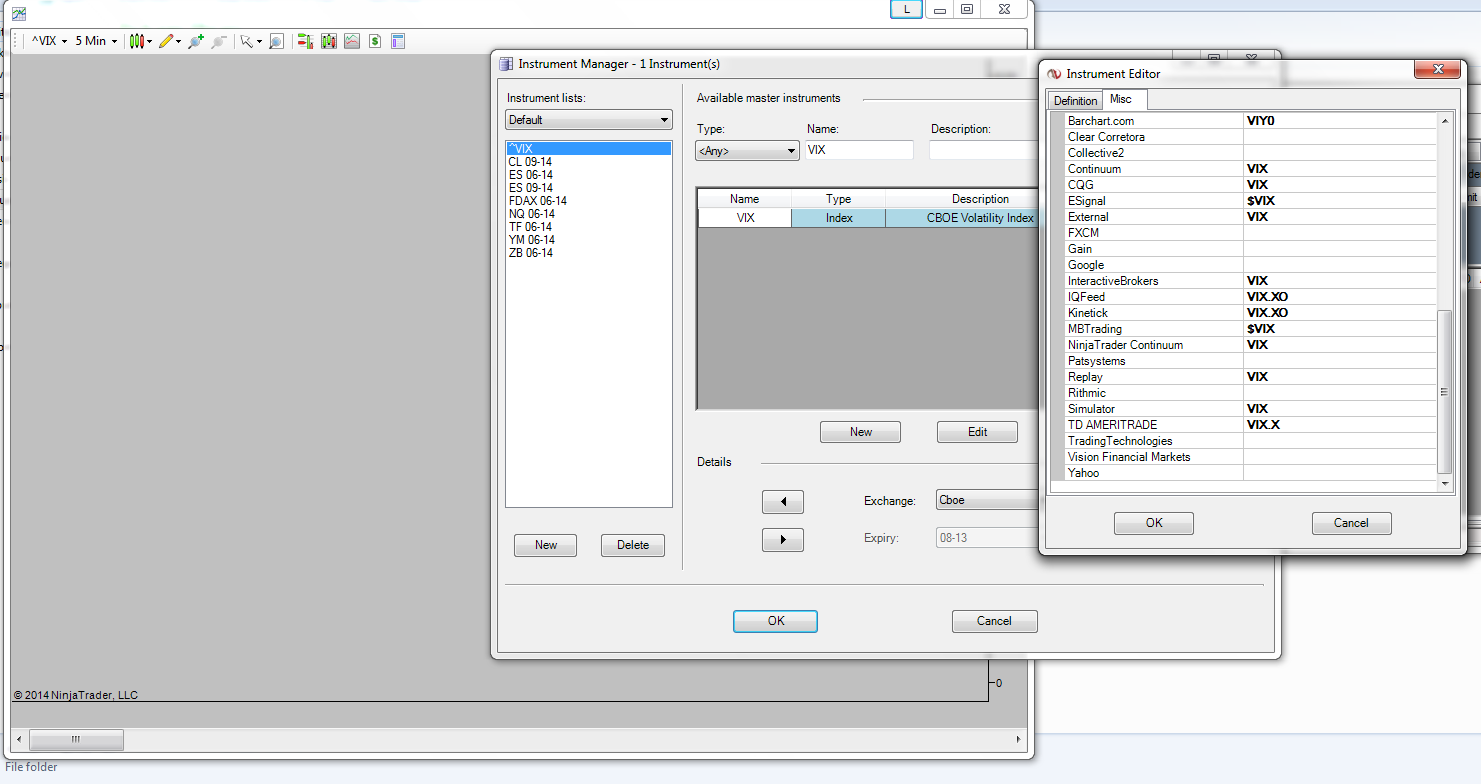Open the chart properties icon
This screenshot has width=1481, height=784.
[x=397, y=41]
